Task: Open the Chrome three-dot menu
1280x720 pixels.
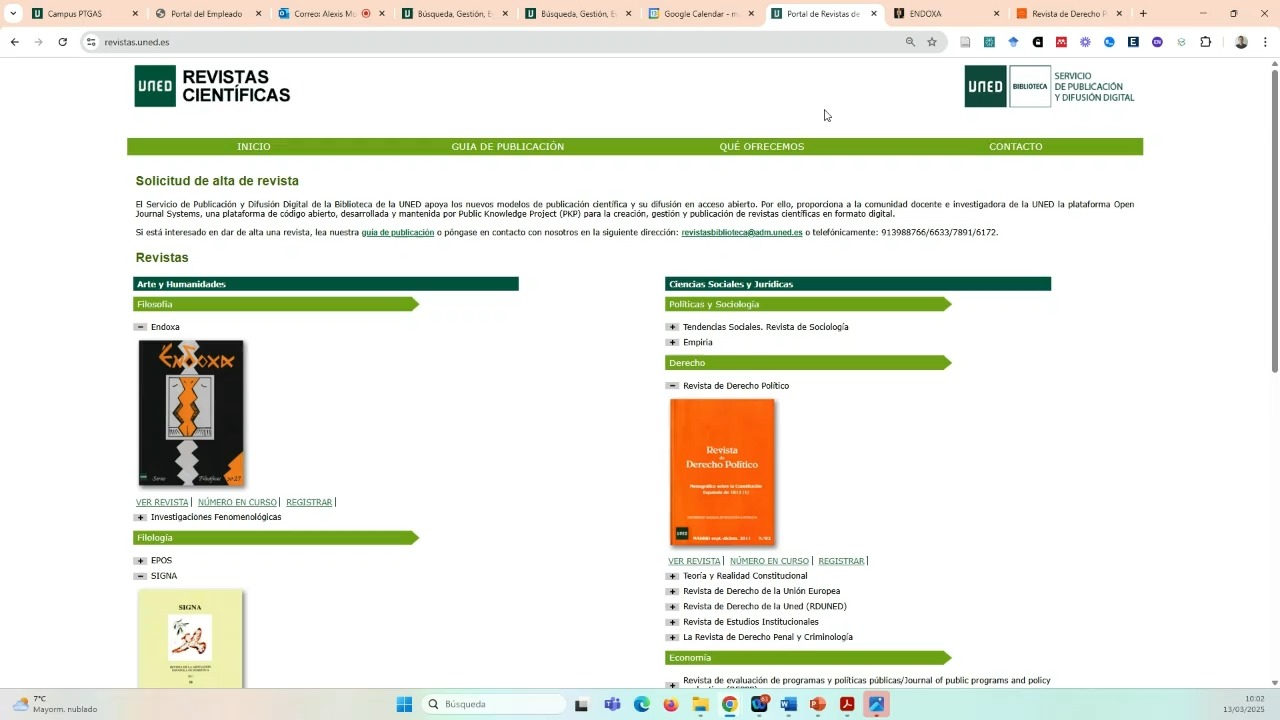Action: pyautogui.click(x=1265, y=42)
